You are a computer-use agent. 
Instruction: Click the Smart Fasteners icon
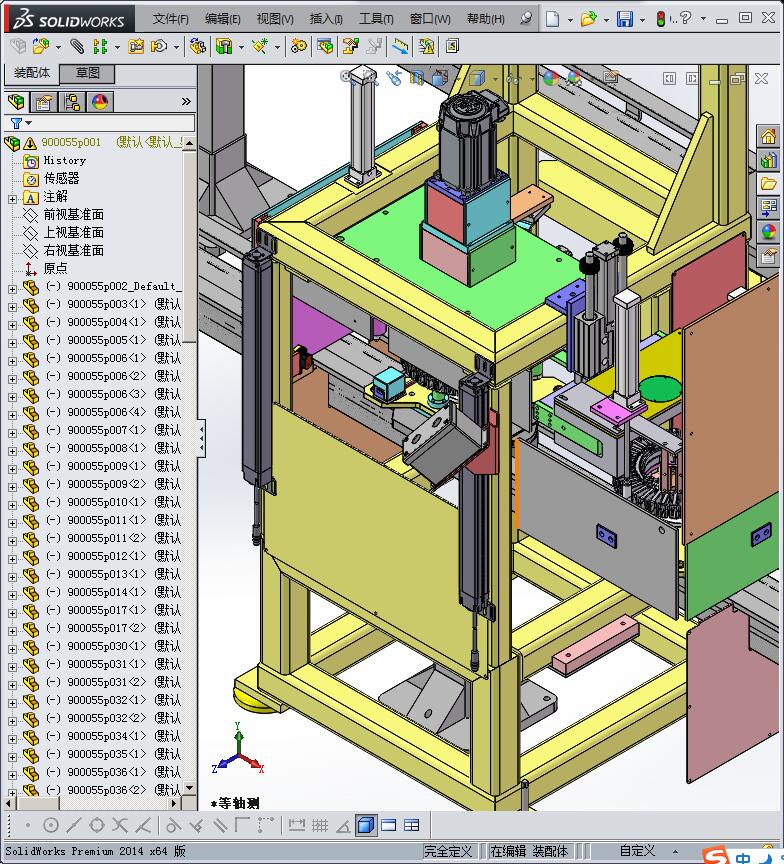[136, 46]
